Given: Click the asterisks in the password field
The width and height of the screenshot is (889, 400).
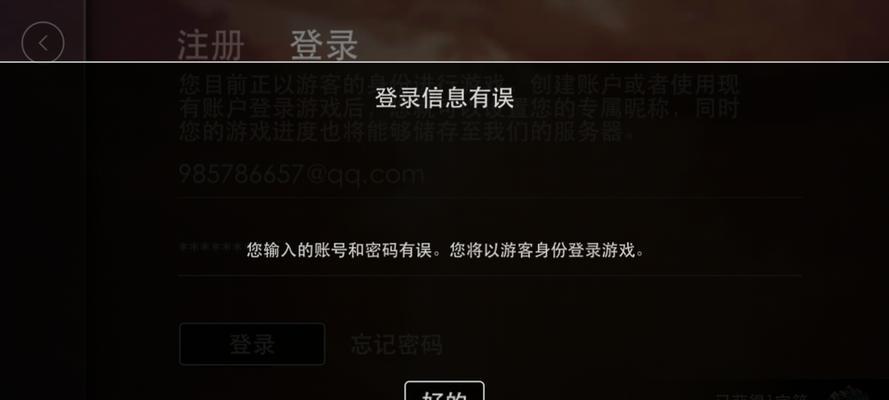Looking at the screenshot, I should (x=212, y=248).
